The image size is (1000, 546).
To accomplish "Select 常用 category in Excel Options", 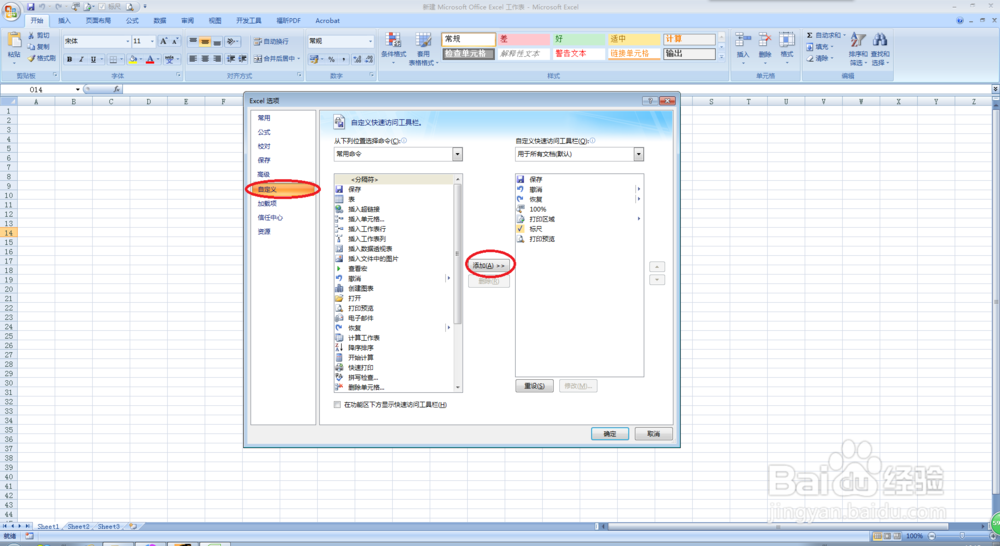I will (264, 118).
